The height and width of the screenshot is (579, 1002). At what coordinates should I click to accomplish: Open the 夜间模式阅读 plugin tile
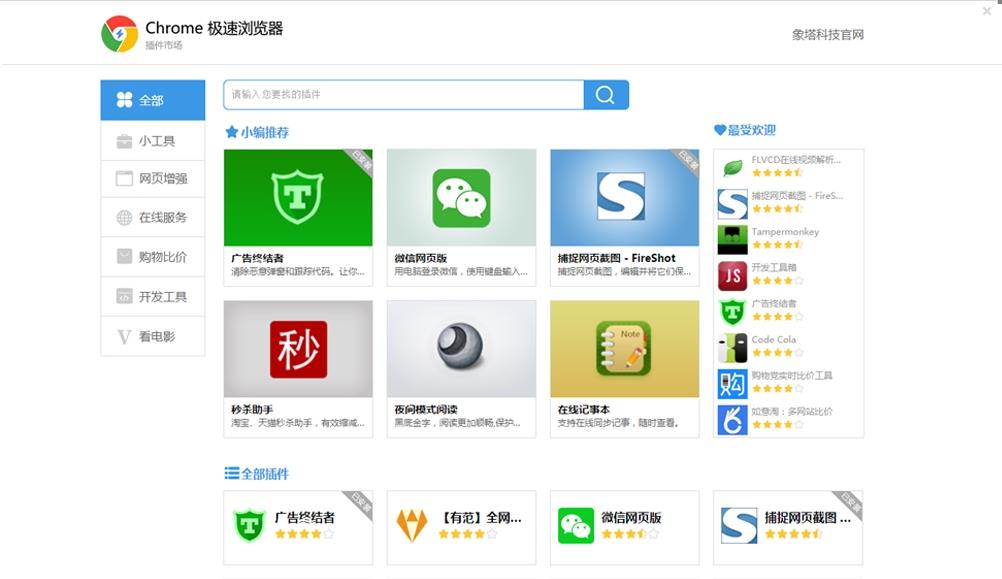point(461,349)
